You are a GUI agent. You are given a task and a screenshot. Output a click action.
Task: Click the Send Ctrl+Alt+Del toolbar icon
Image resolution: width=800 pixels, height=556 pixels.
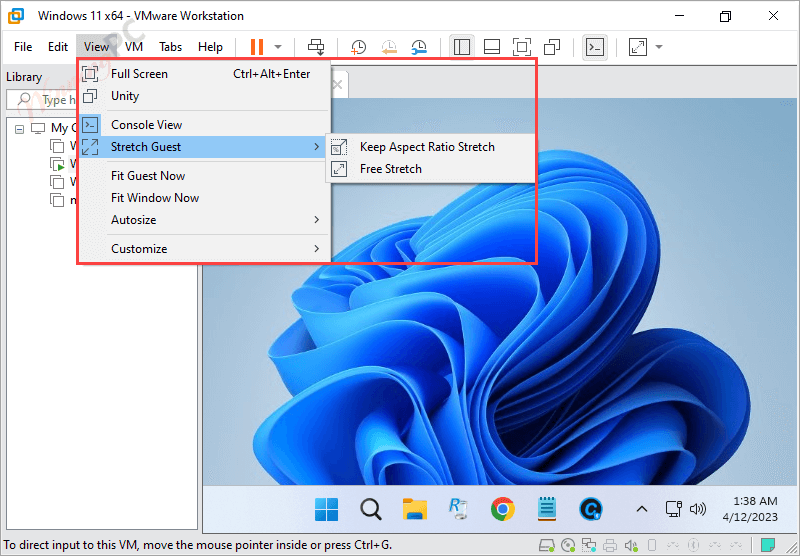pos(316,47)
